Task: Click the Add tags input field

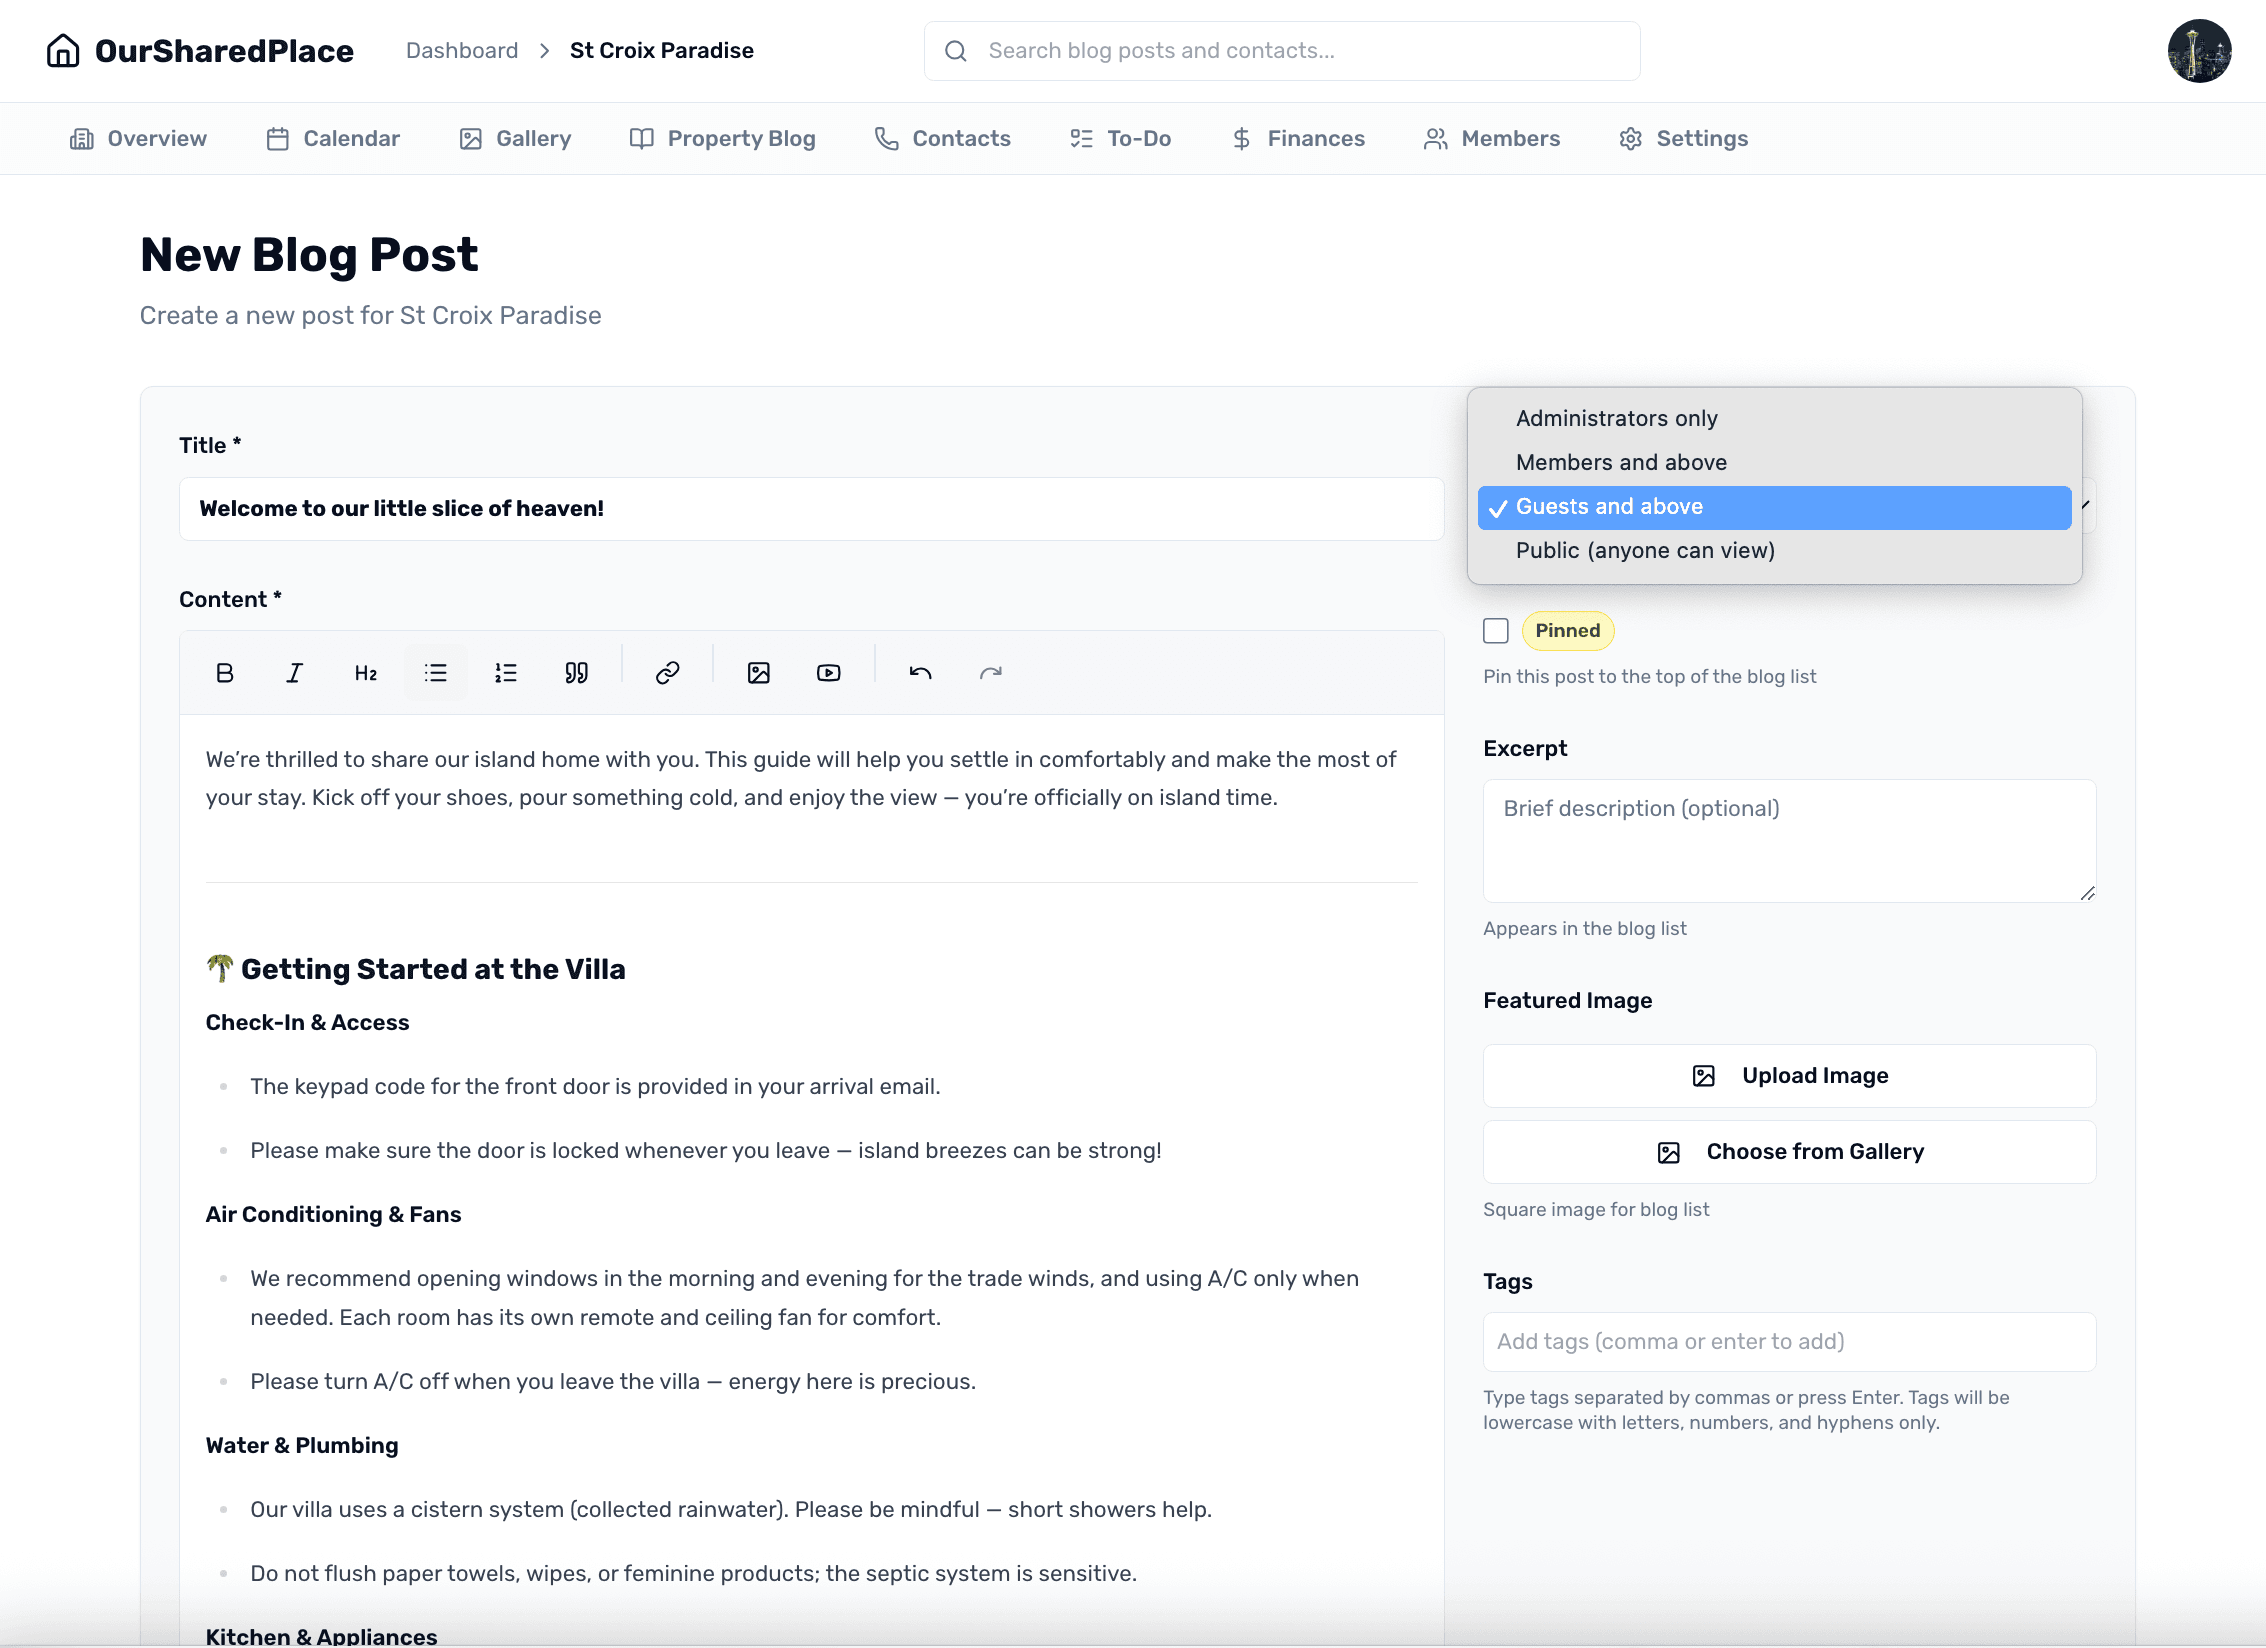Action: tap(1788, 1341)
